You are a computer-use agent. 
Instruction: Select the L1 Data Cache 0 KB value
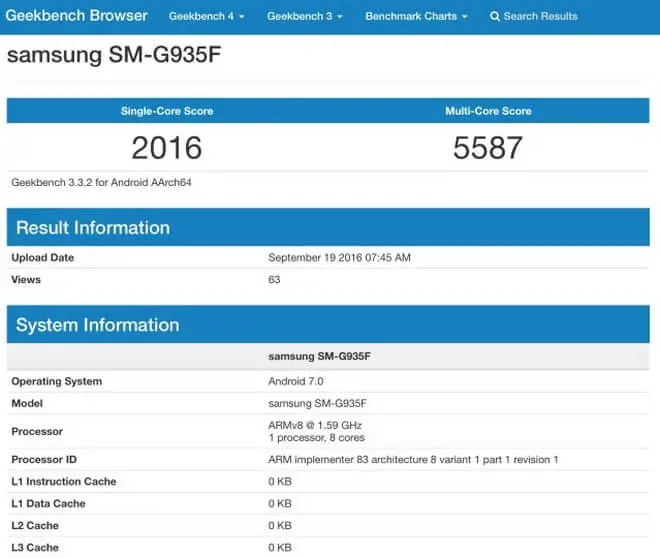click(280, 503)
